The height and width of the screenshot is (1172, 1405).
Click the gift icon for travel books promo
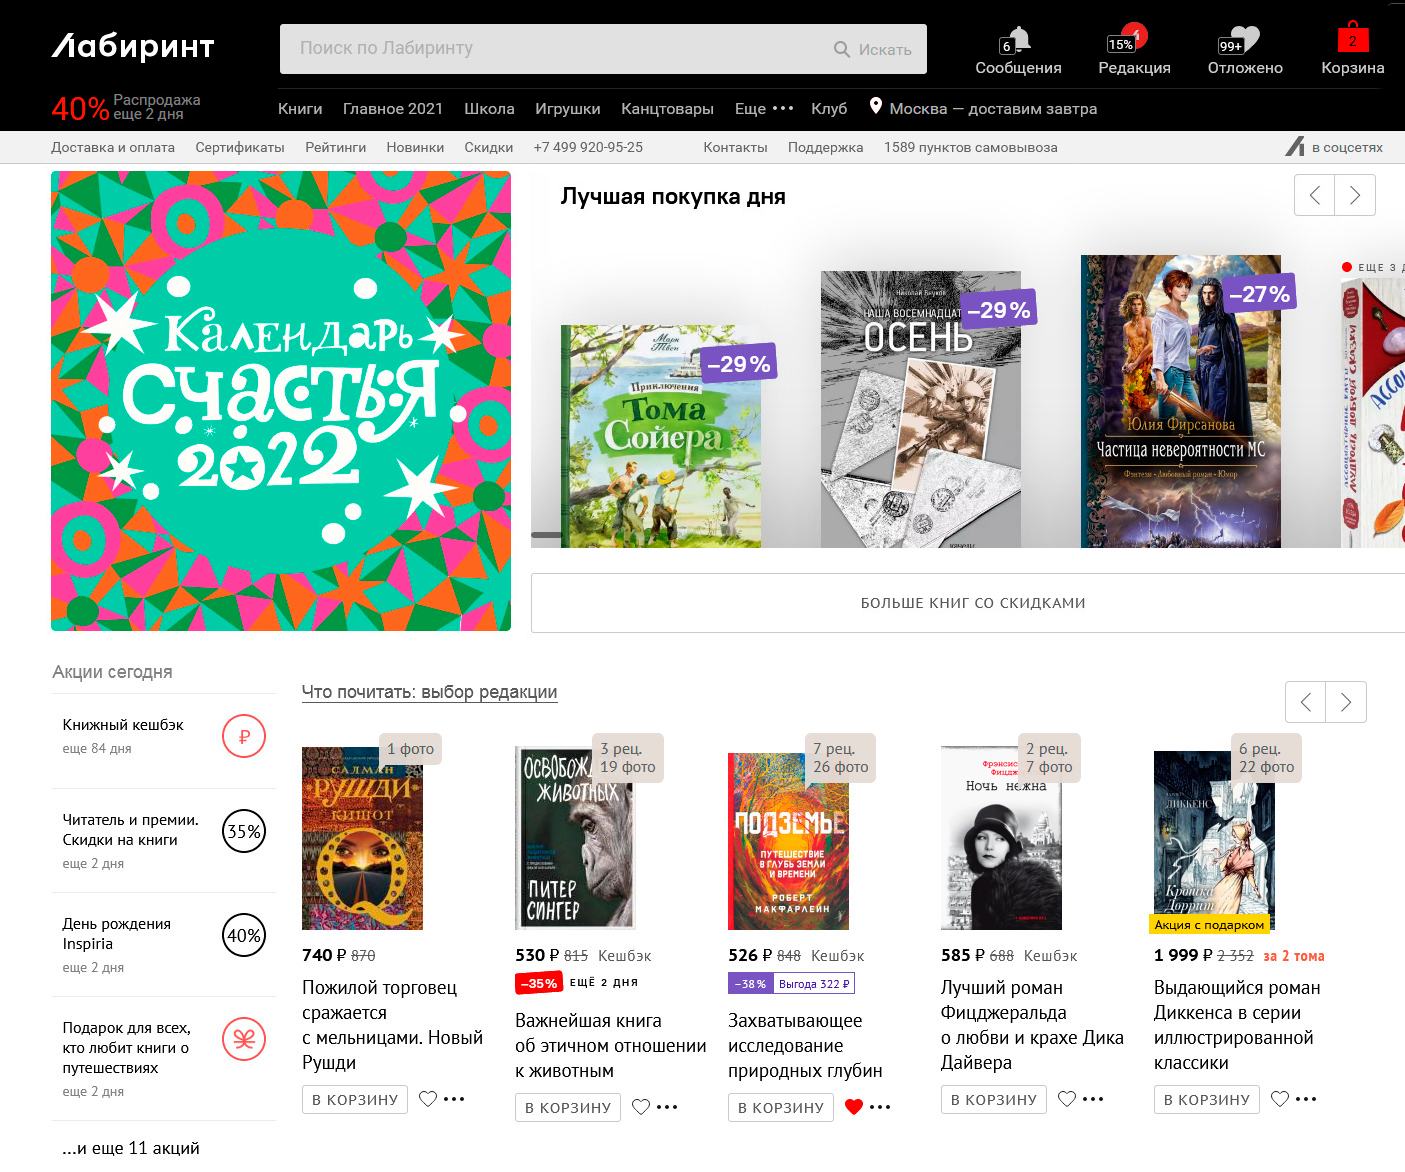(x=244, y=1040)
